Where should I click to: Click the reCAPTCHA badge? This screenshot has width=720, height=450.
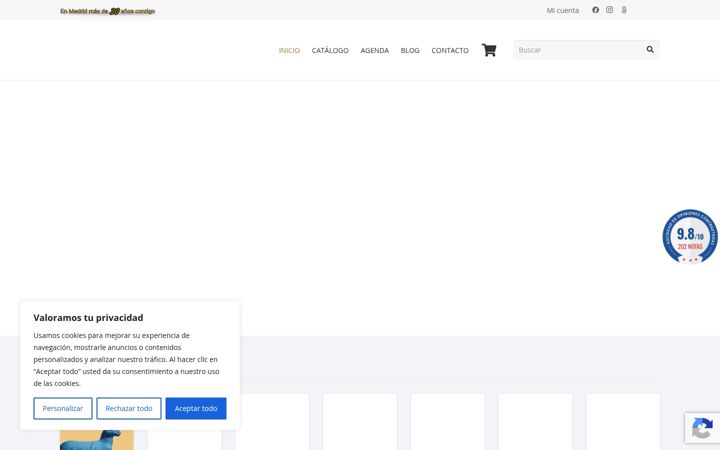702,428
